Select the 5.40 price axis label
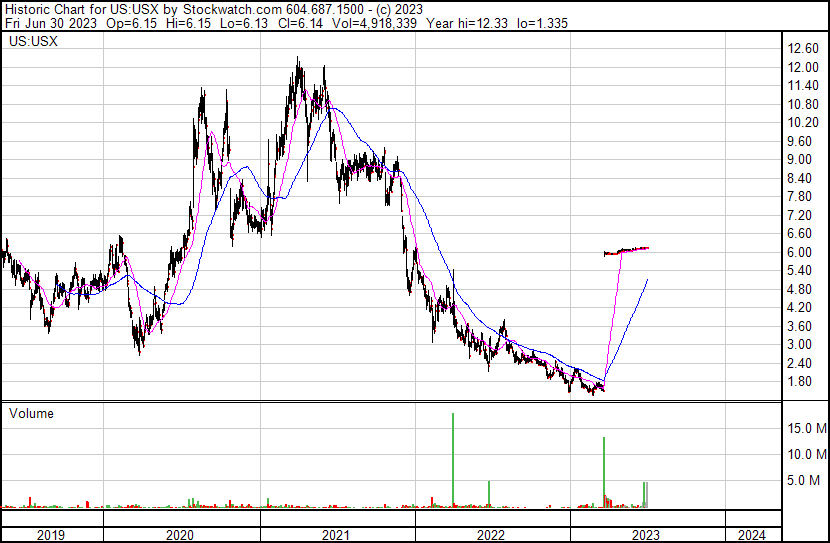This screenshot has height=543, width=830. (x=799, y=270)
